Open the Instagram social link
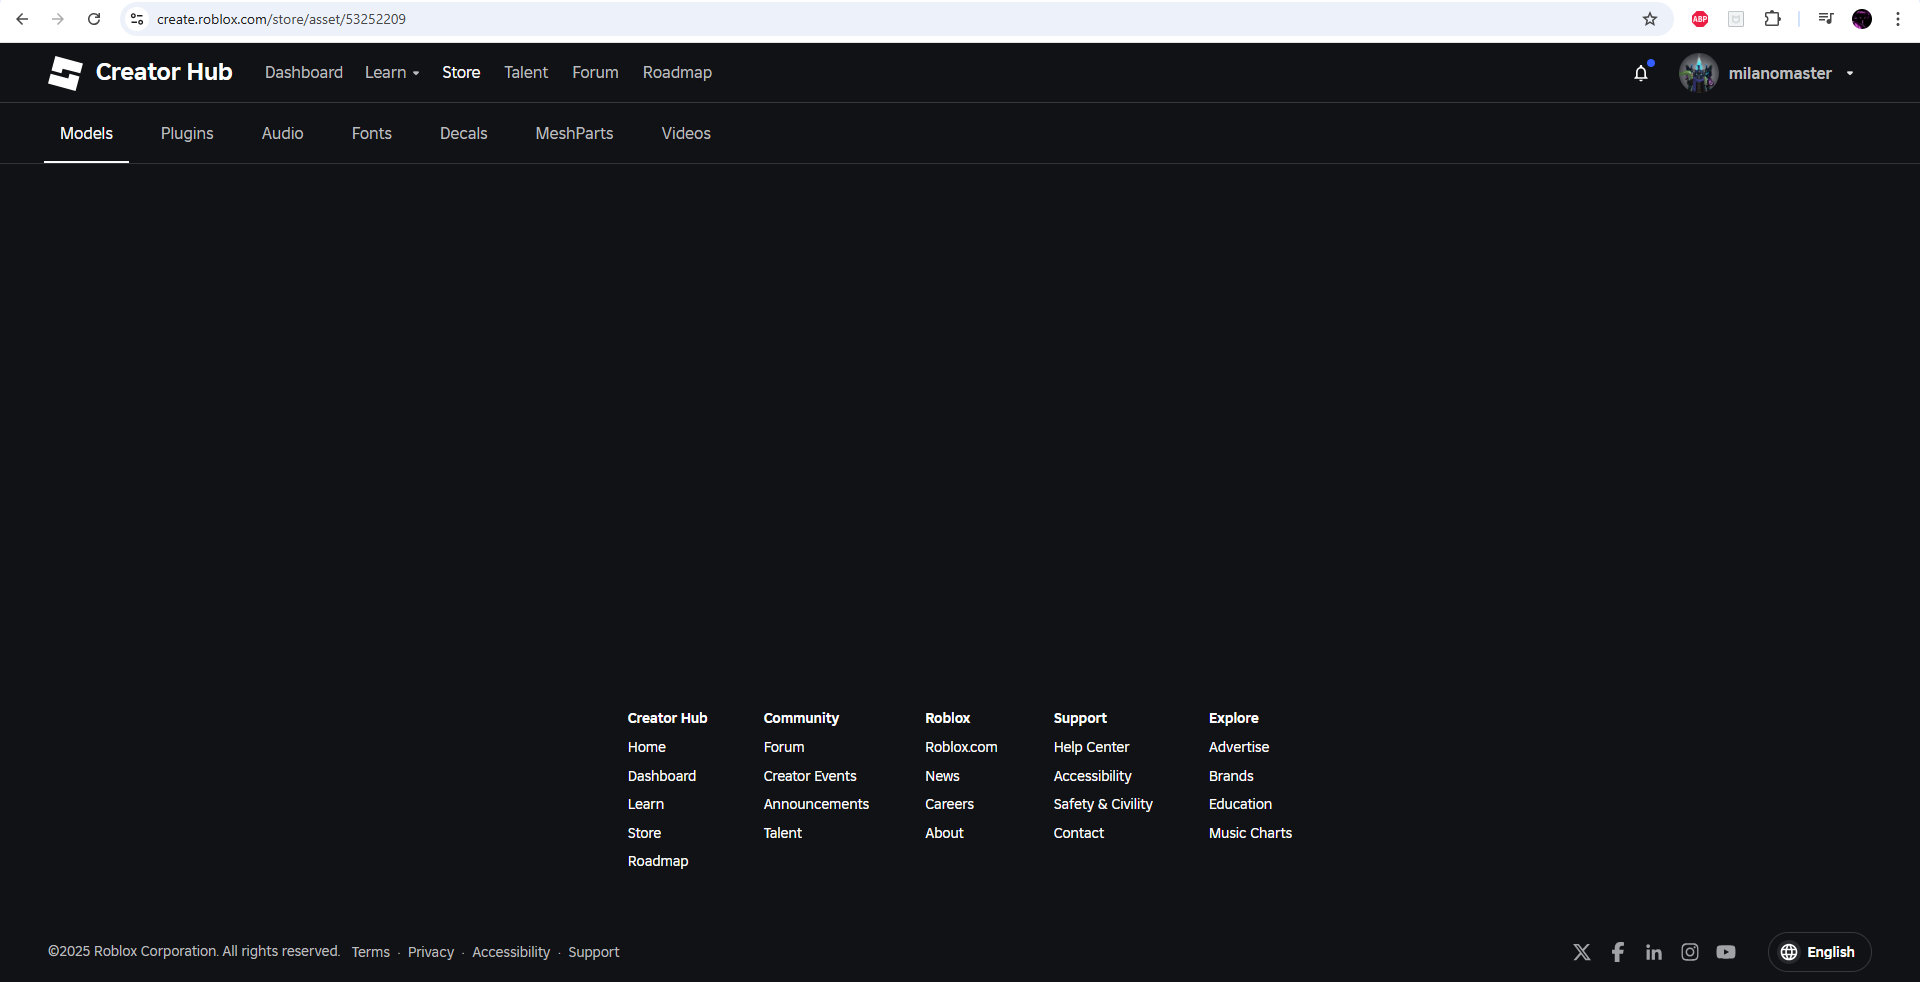 [1690, 952]
